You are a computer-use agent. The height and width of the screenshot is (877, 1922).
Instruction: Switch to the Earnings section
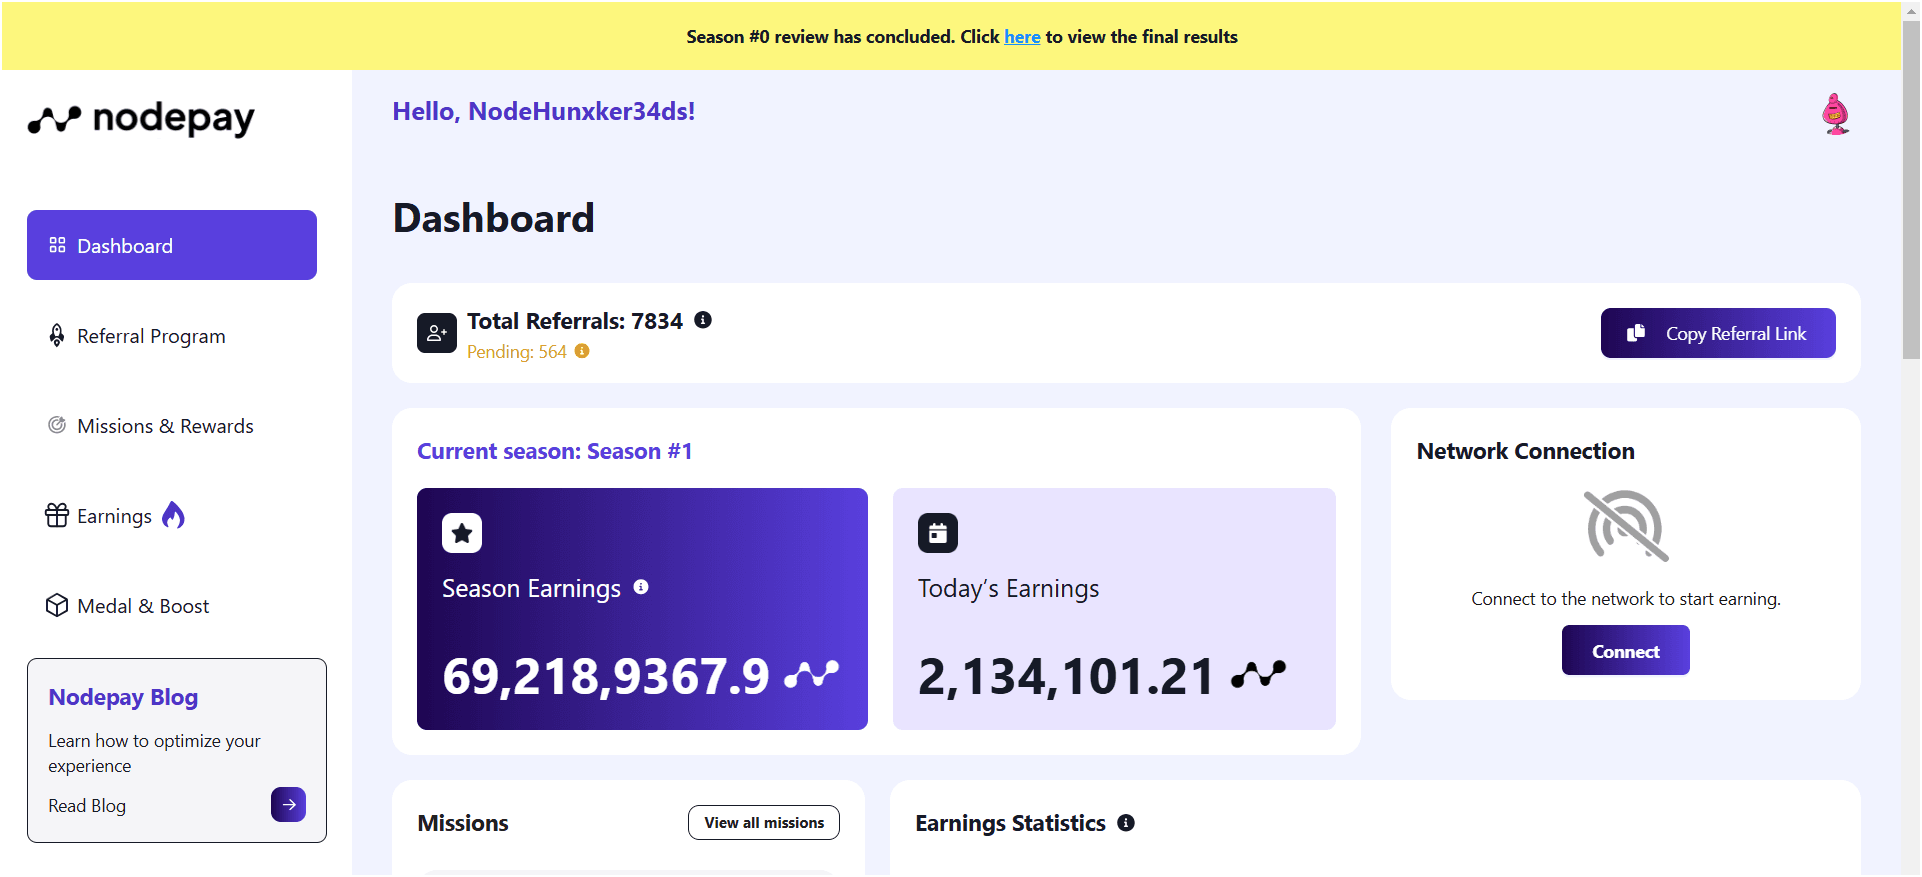tap(114, 515)
